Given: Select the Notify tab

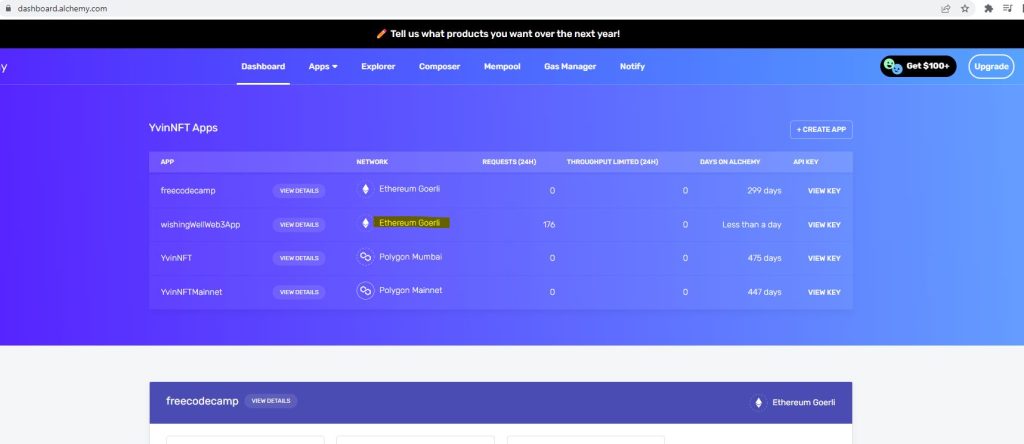Looking at the screenshot, I should coord(632,67).
